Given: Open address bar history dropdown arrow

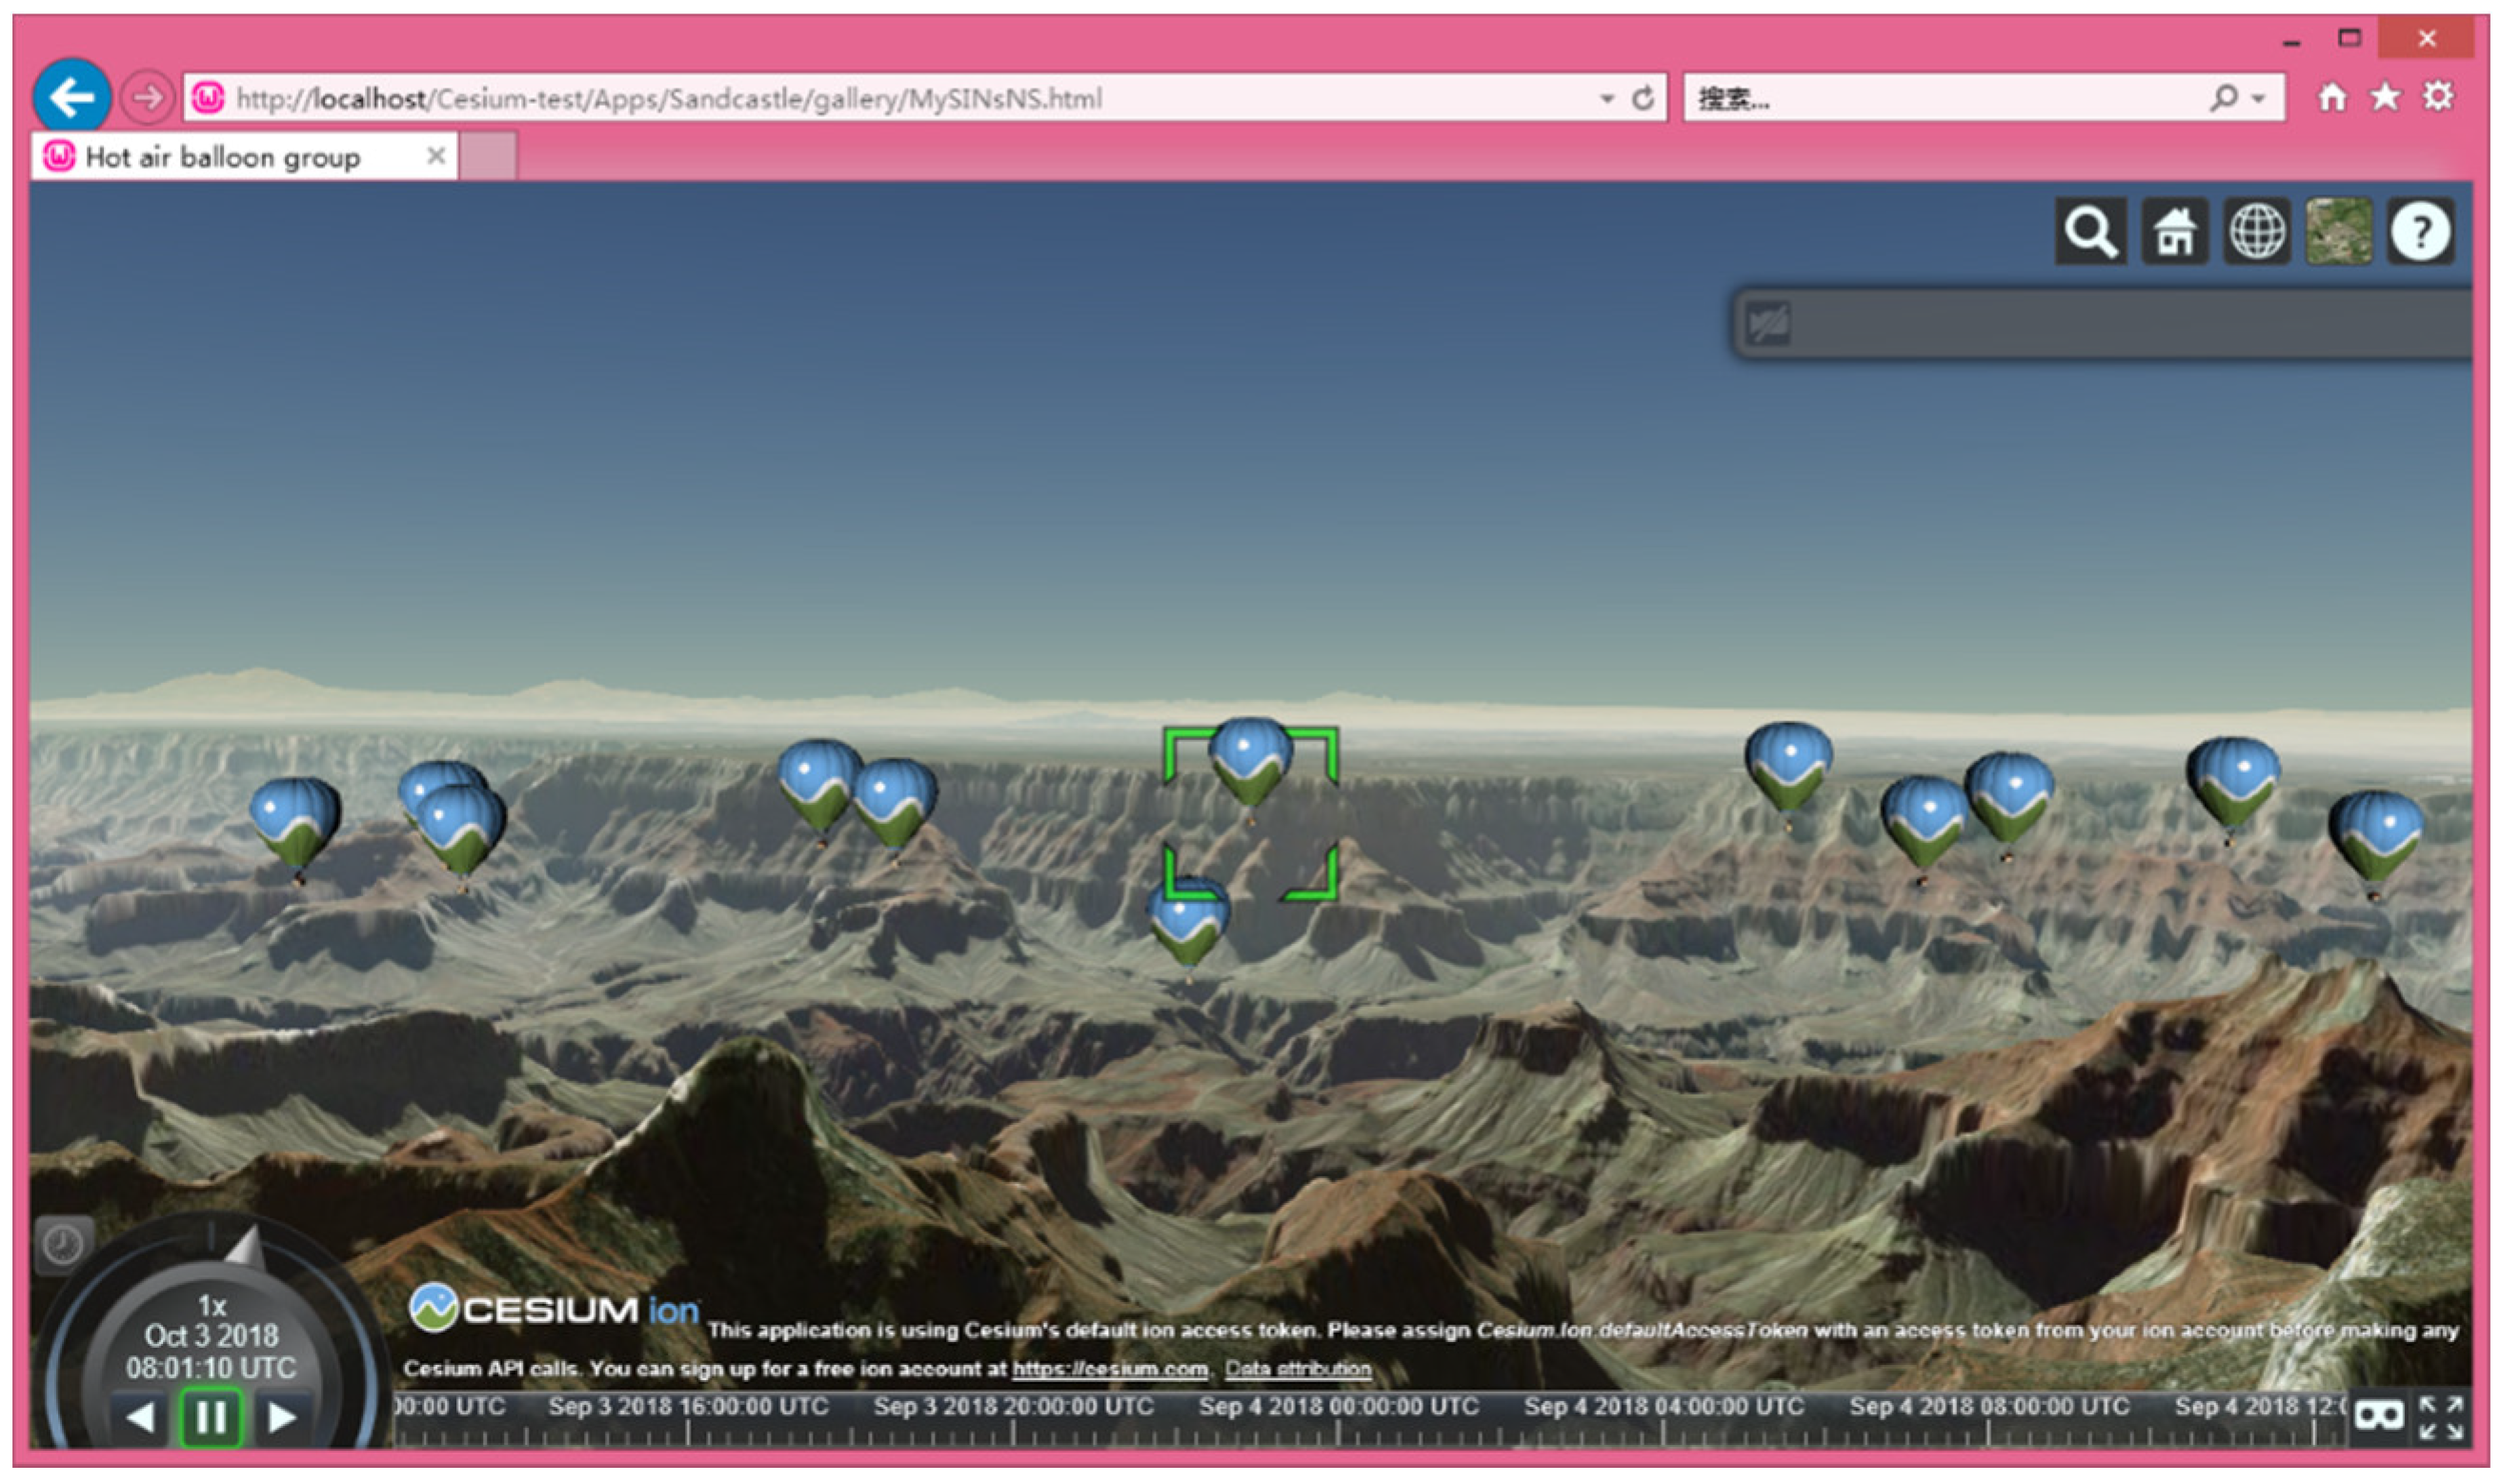Looking at the screenshot, I should 1607,99.
